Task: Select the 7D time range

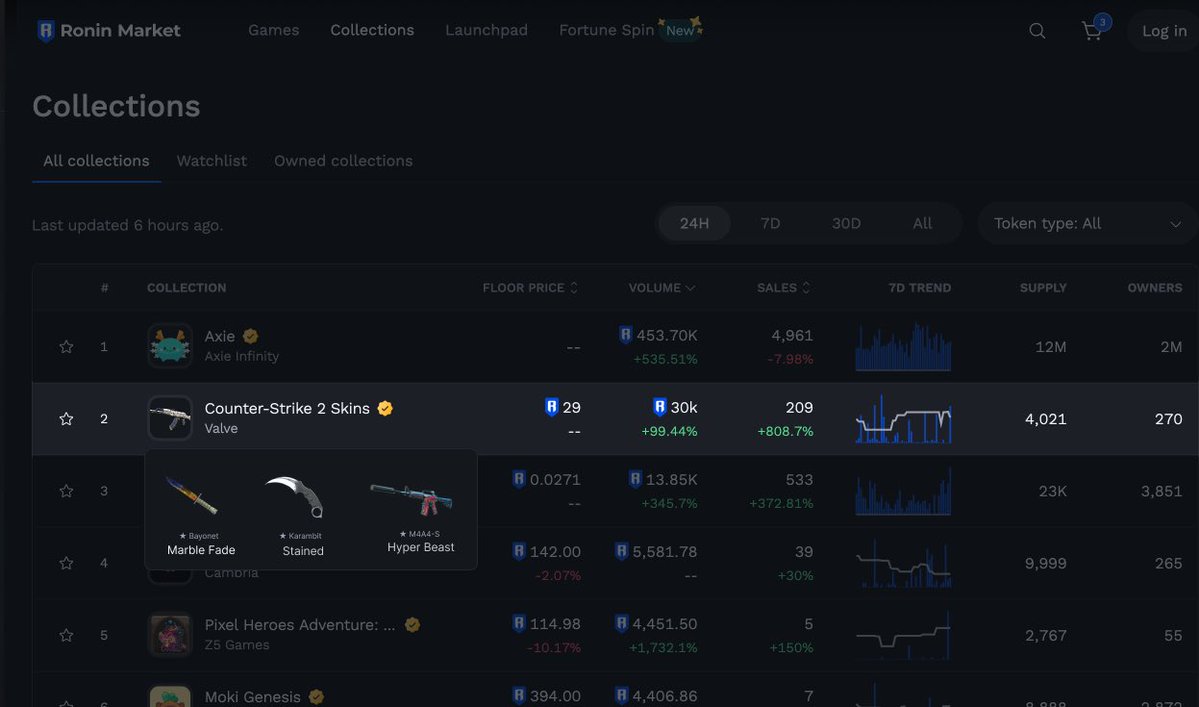Action: click(770, 224)
